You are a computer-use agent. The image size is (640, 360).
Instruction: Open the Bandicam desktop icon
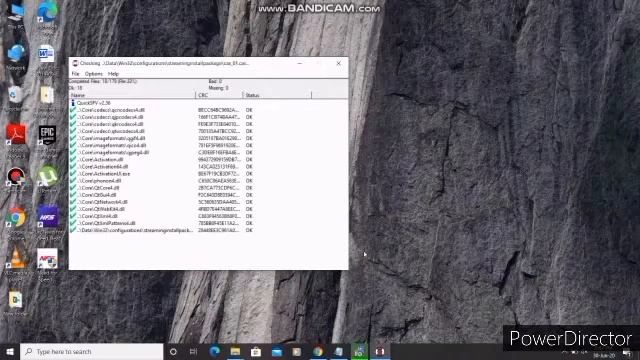[x=16, y=176]
